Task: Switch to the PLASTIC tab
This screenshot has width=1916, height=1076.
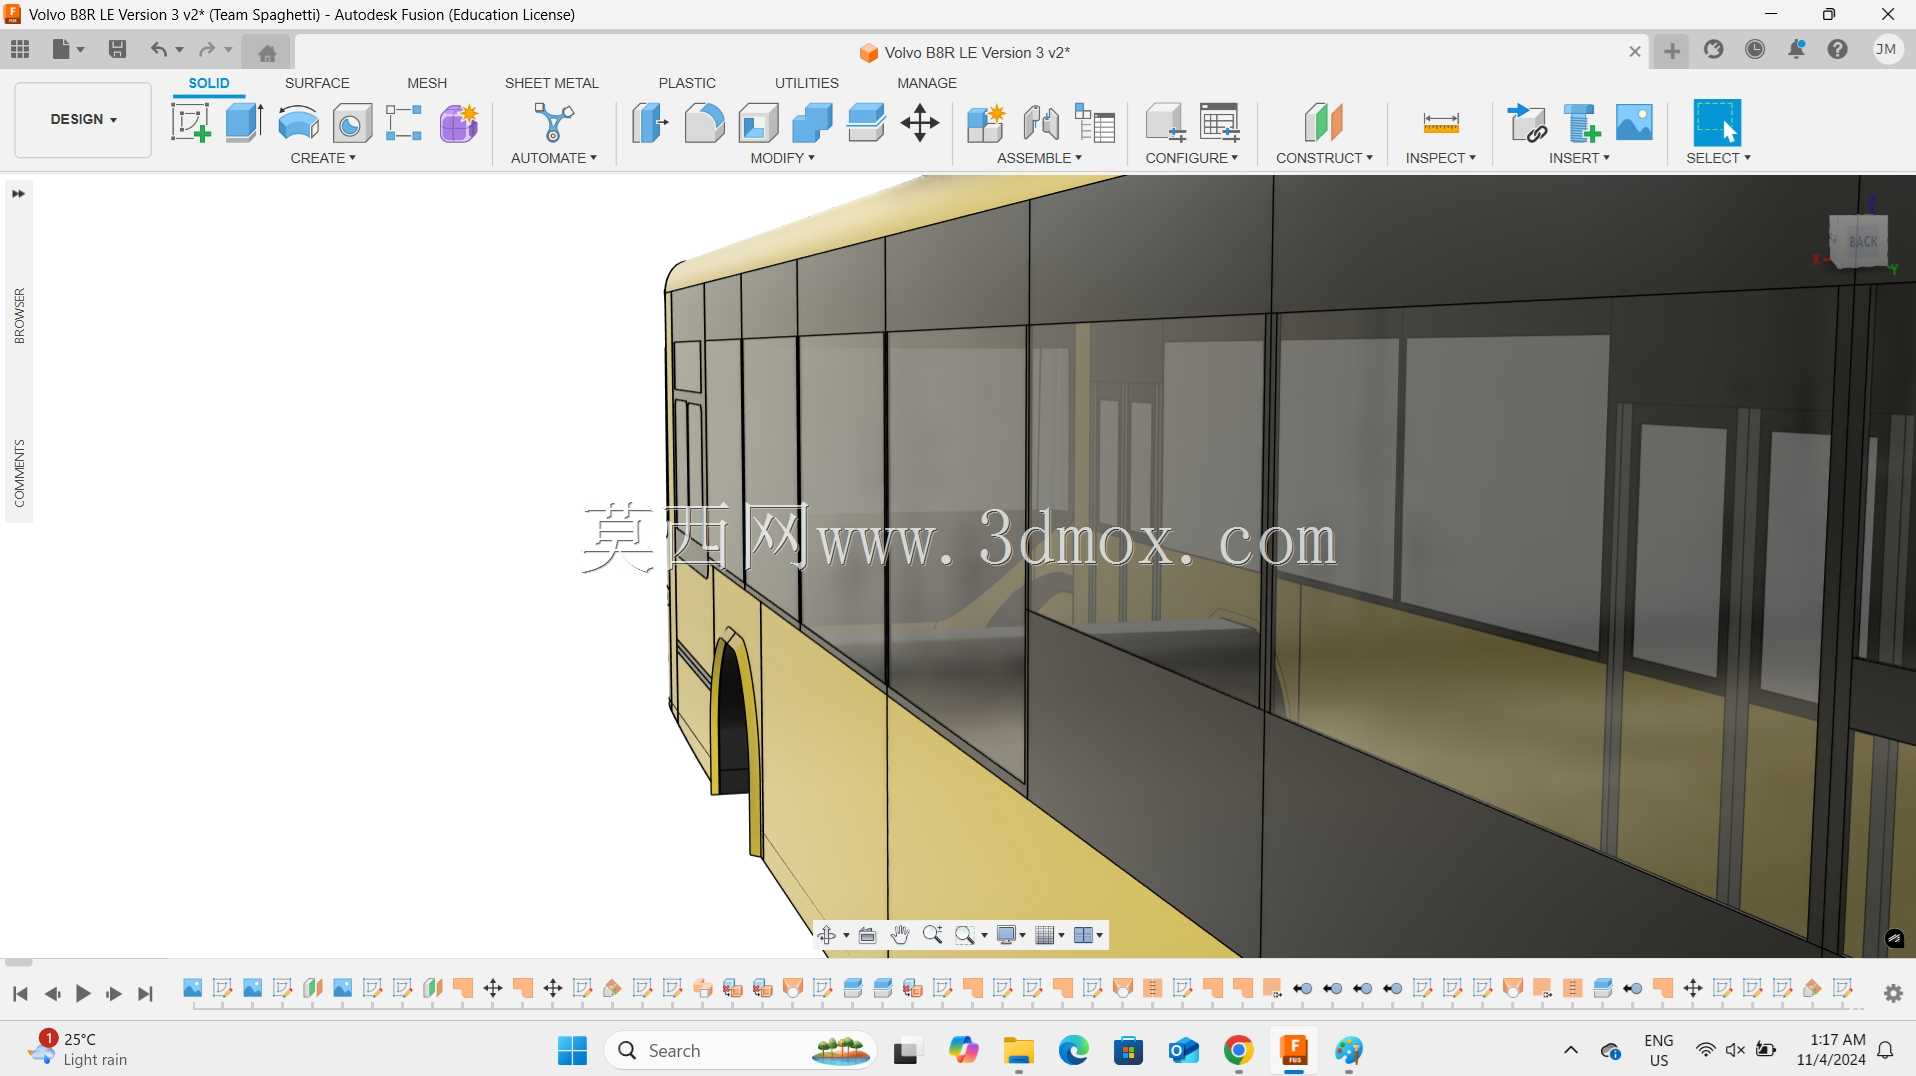Action: point(687,83)
